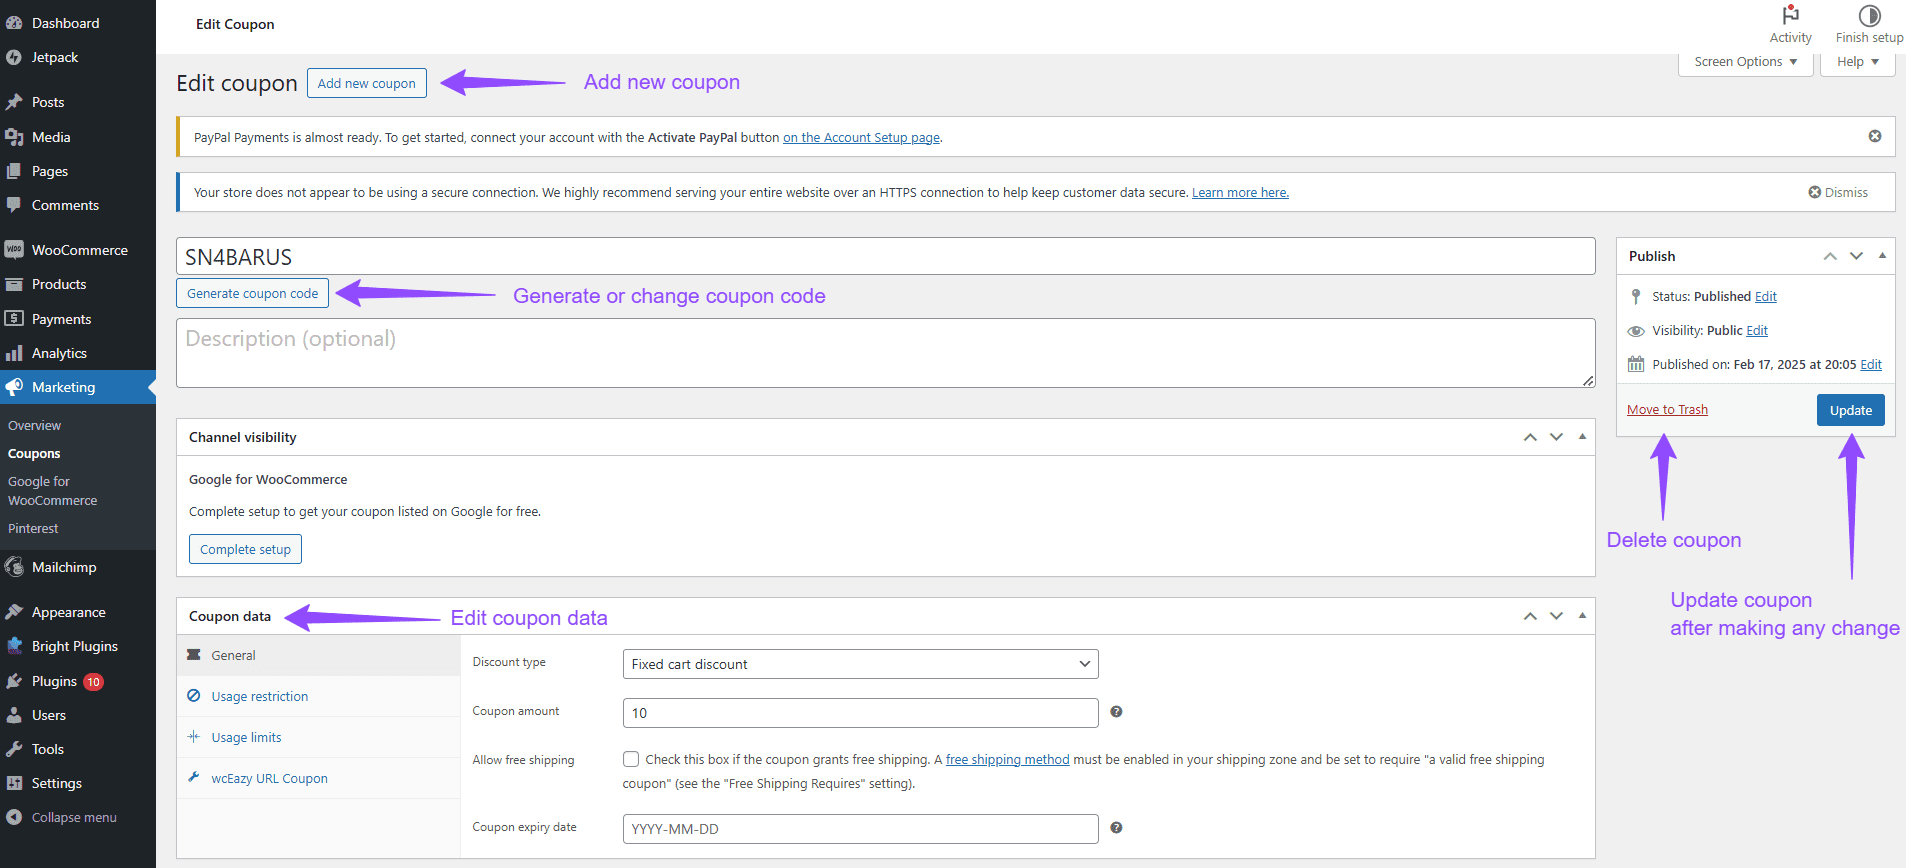Click the coupon expiry date help icon
1906x868 pixels.
1116,828
